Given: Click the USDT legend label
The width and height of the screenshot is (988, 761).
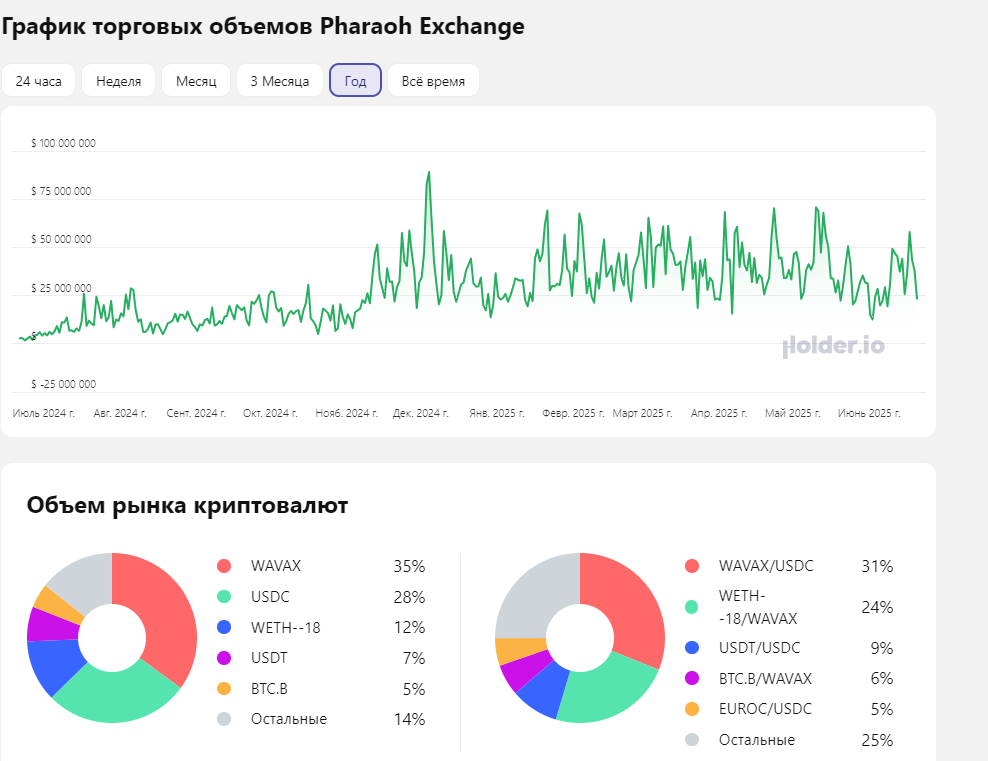Looking at the screenshot, I should [x=269, y=658].
